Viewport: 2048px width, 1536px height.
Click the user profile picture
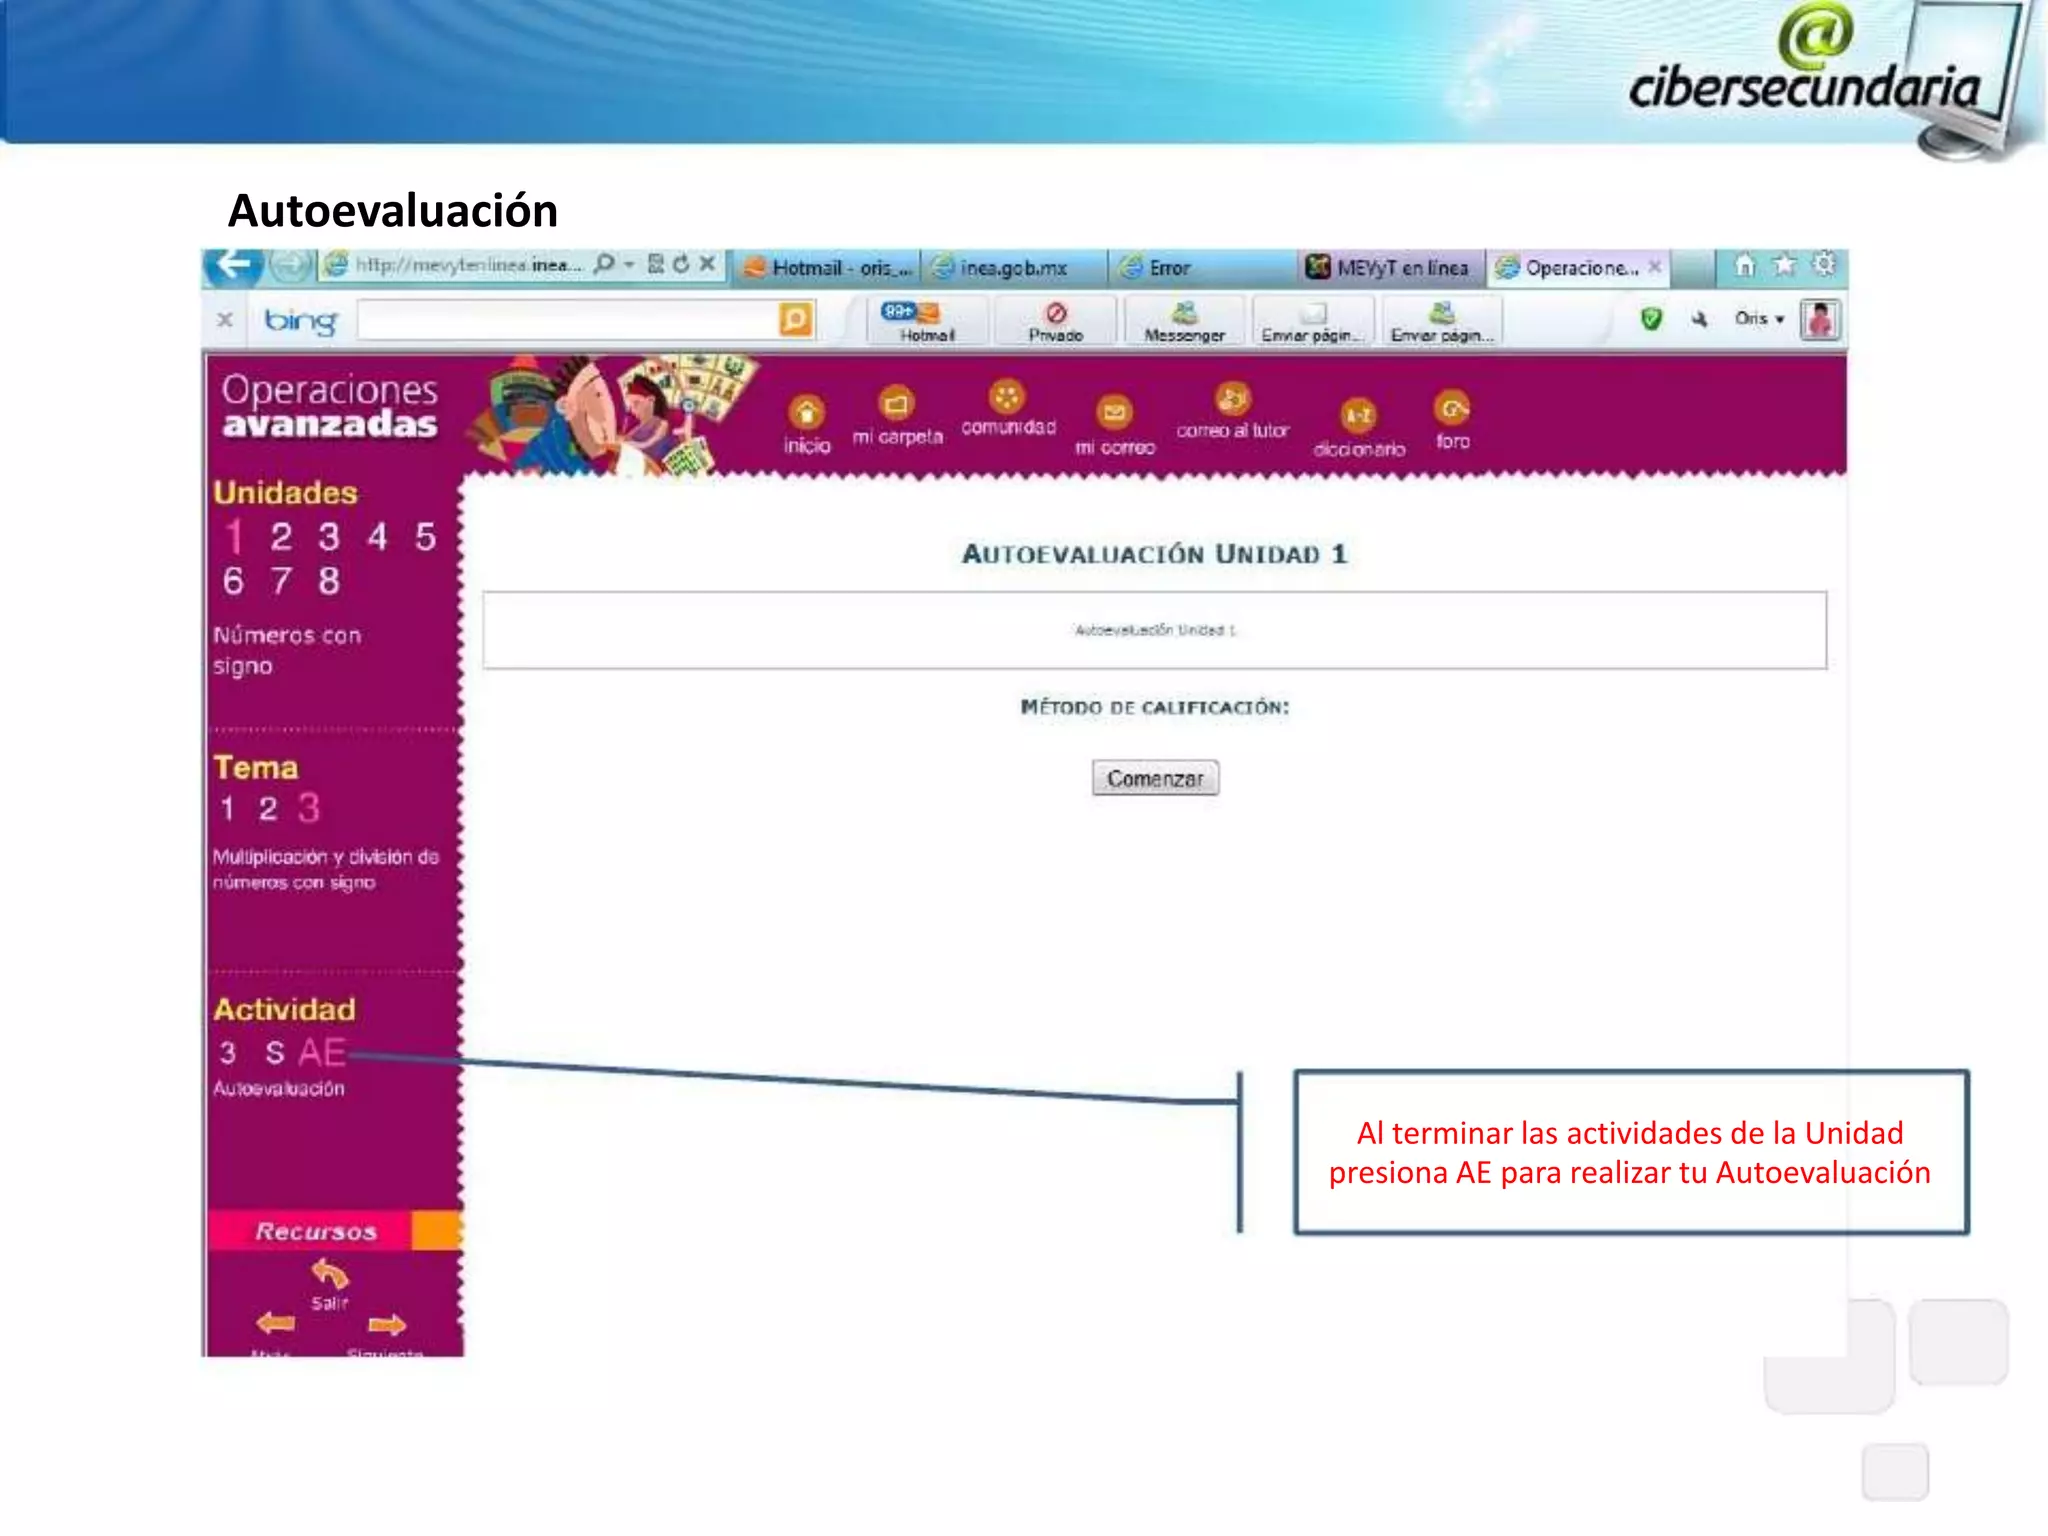pos(1820,320)
